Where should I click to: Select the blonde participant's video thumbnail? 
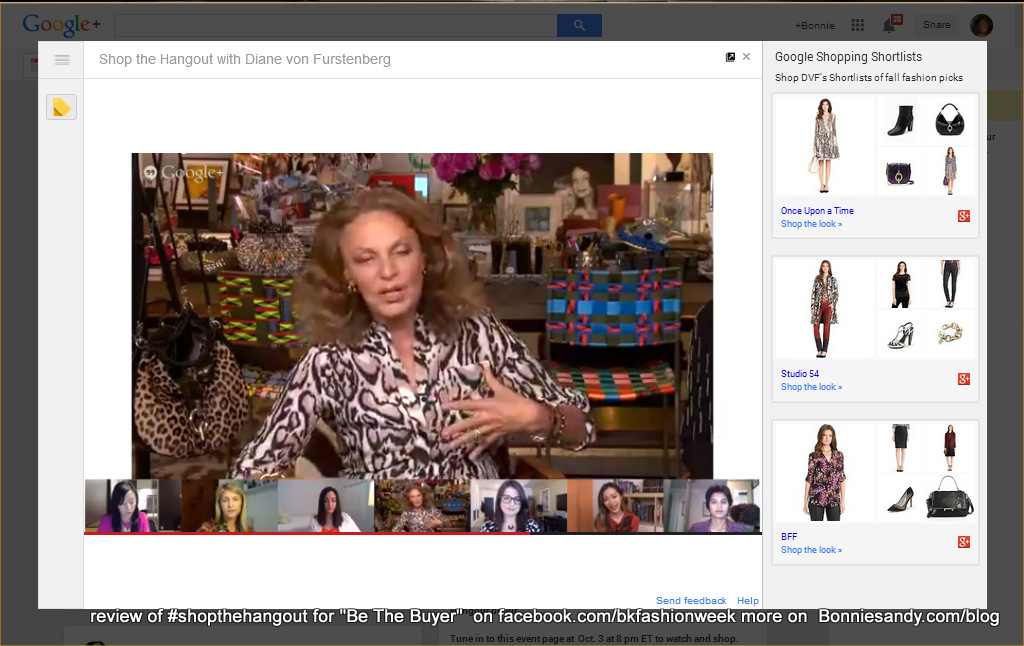pyautogui.click(x=229, y=506)
